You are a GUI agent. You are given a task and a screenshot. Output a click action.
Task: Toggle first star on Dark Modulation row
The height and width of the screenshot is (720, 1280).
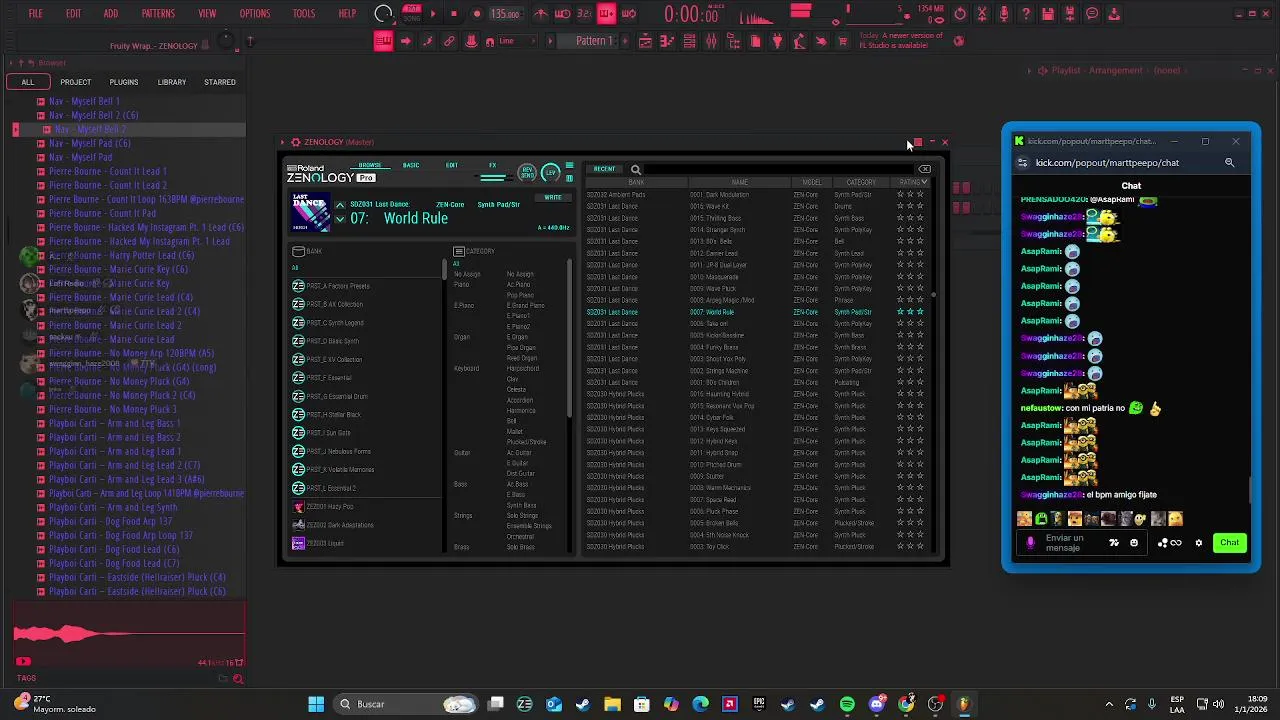900,195
